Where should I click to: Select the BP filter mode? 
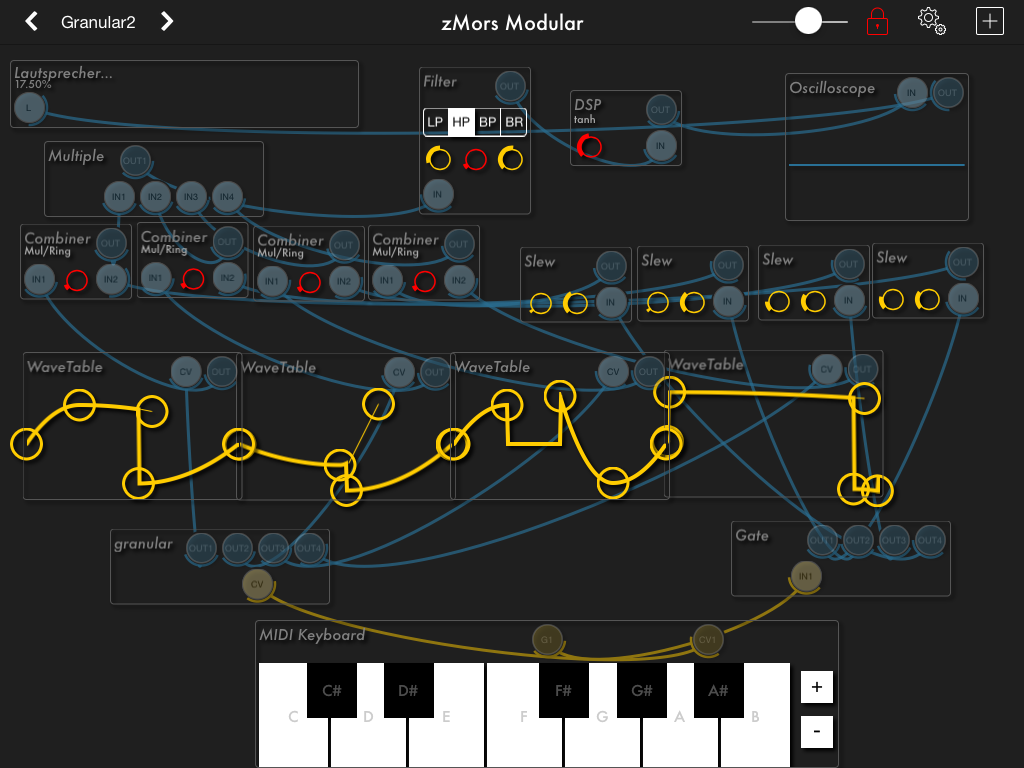pos(487,122)
